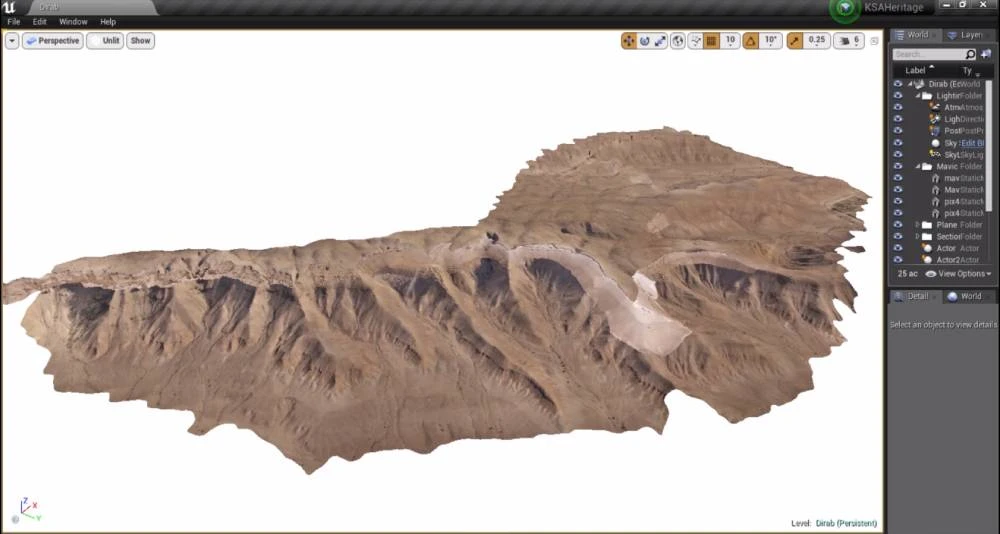Image resolution: width=1000 pixels, height=534 pixels.
Task: Hide the Plane folder with eye icon
Action: pyautogui.click(x=898, y=225)
